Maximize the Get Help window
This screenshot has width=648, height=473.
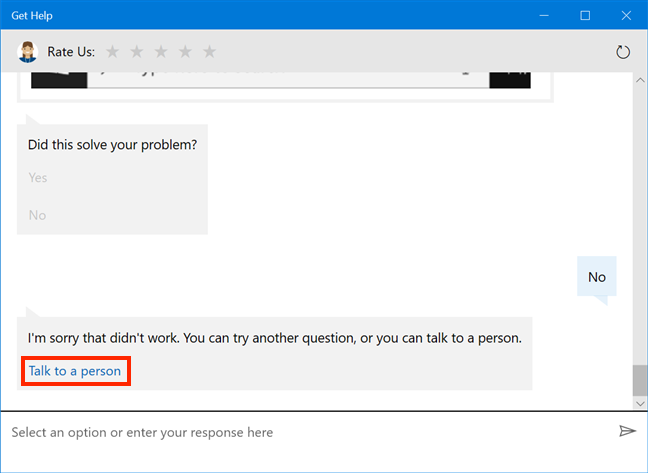point(585,15)
